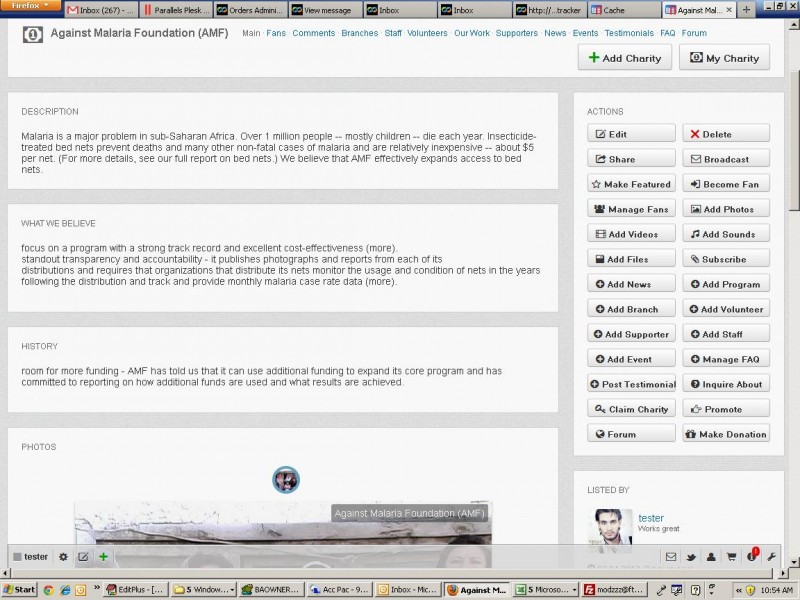800x600 pixels.
Task: Click the Make Donation button
Action: tap(726, 434)
